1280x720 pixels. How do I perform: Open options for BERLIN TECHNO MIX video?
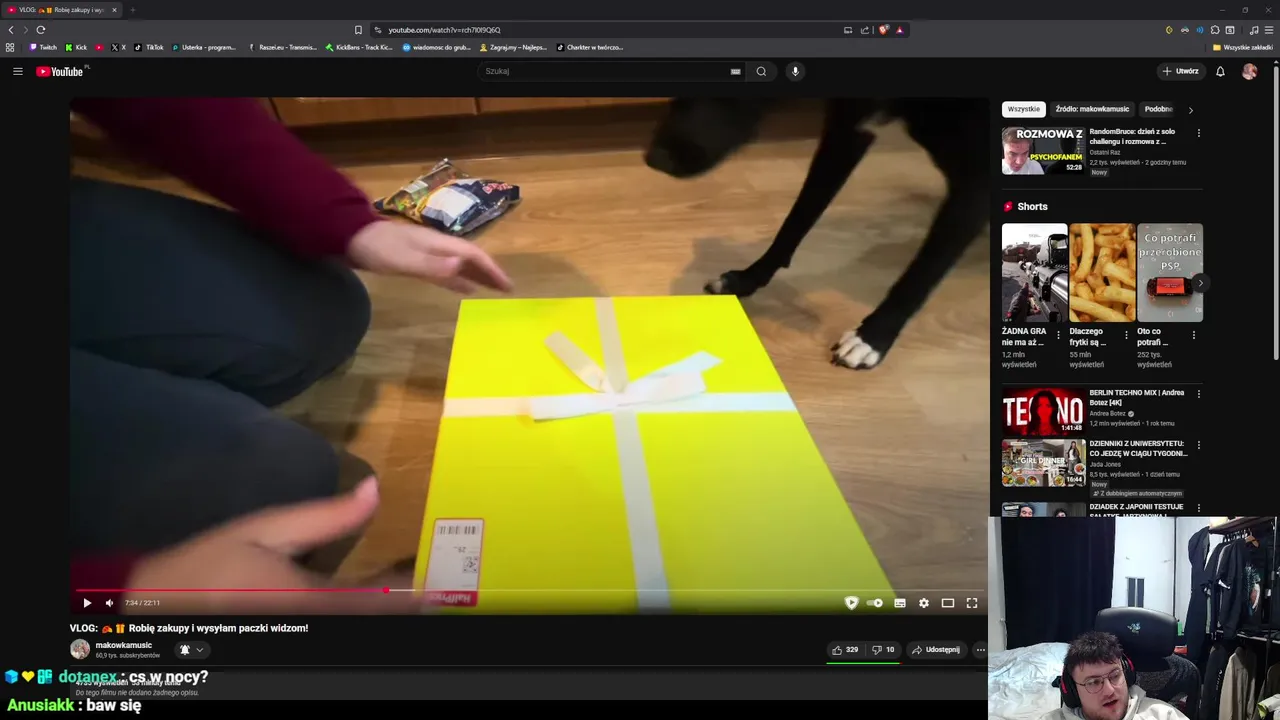[x=1199, y=394]
